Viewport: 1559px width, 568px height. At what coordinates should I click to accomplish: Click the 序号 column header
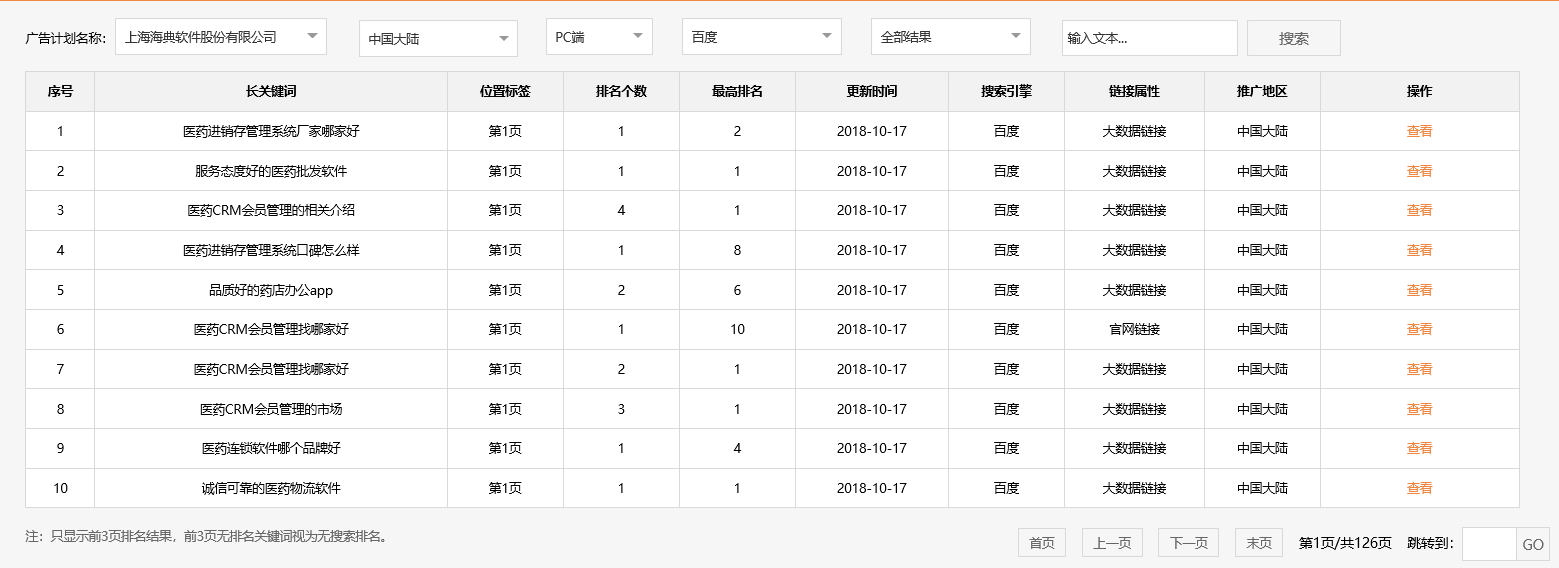coord(60,91)
